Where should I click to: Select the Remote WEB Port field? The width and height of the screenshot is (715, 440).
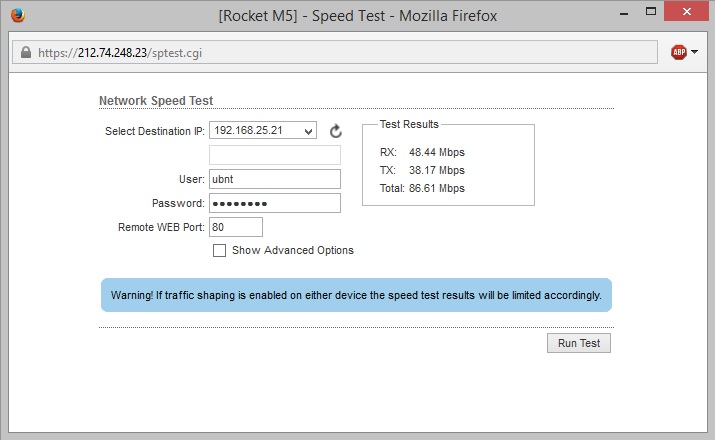236,227
